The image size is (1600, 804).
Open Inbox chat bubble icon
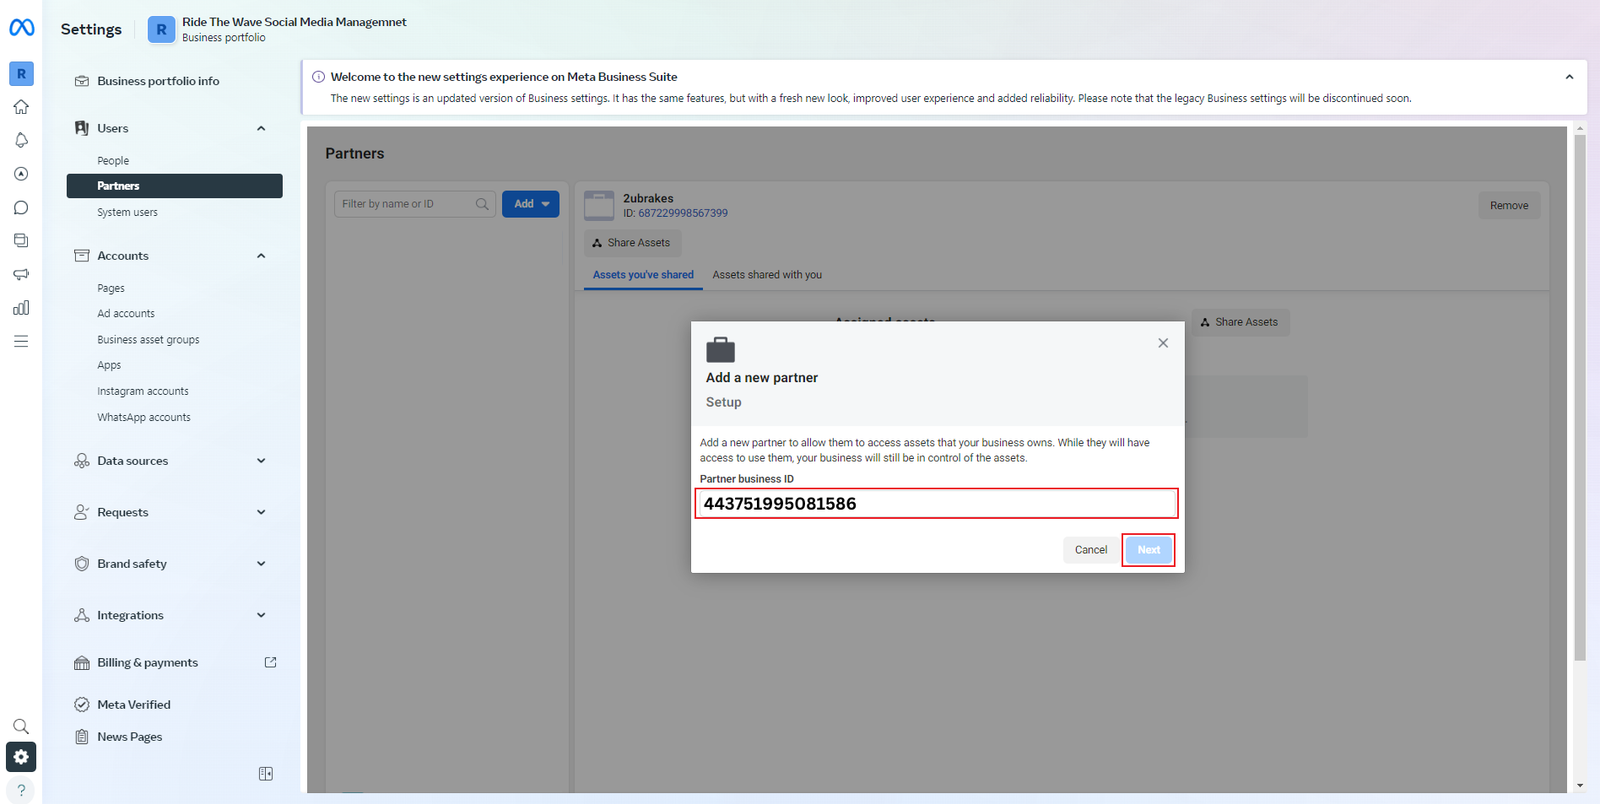point(21,208)
